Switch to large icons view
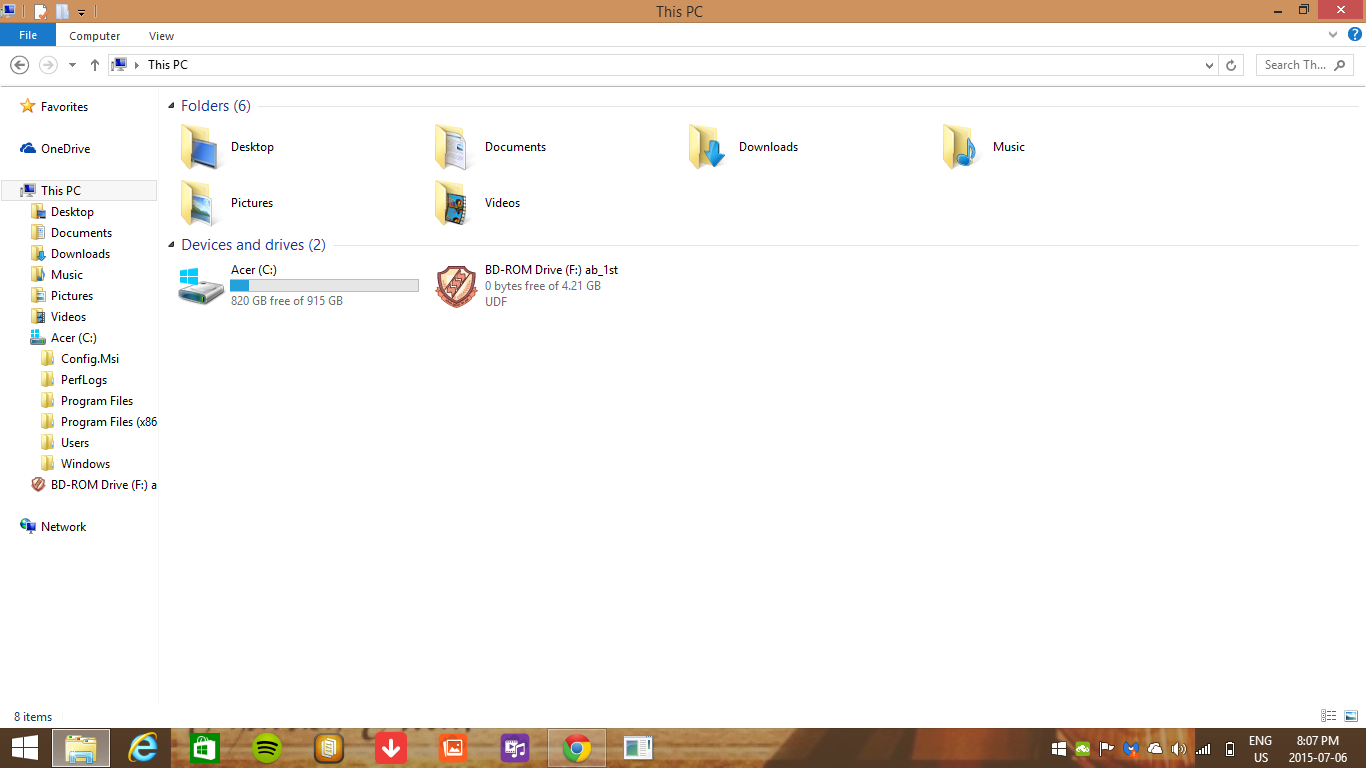Viewport: 1366px width, 768px height. (1351, 716)
